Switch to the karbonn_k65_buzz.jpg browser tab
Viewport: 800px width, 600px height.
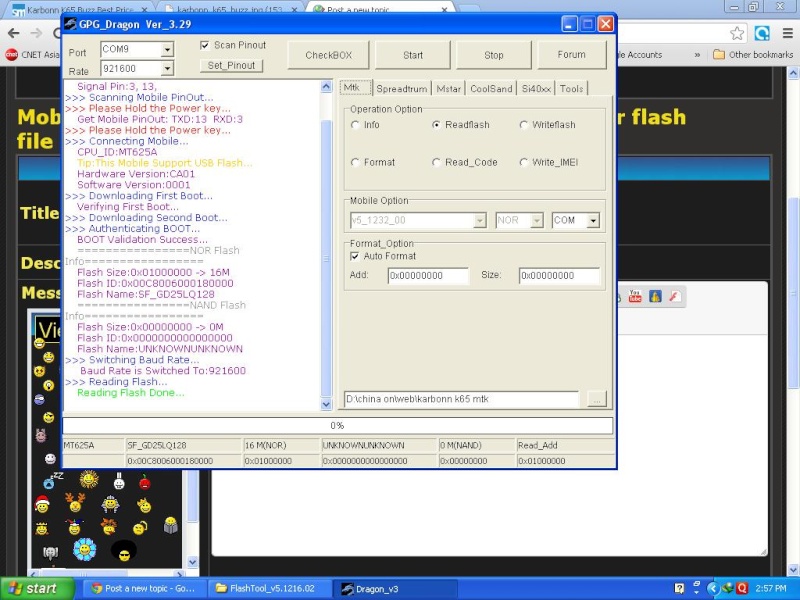tap(229, 9)
